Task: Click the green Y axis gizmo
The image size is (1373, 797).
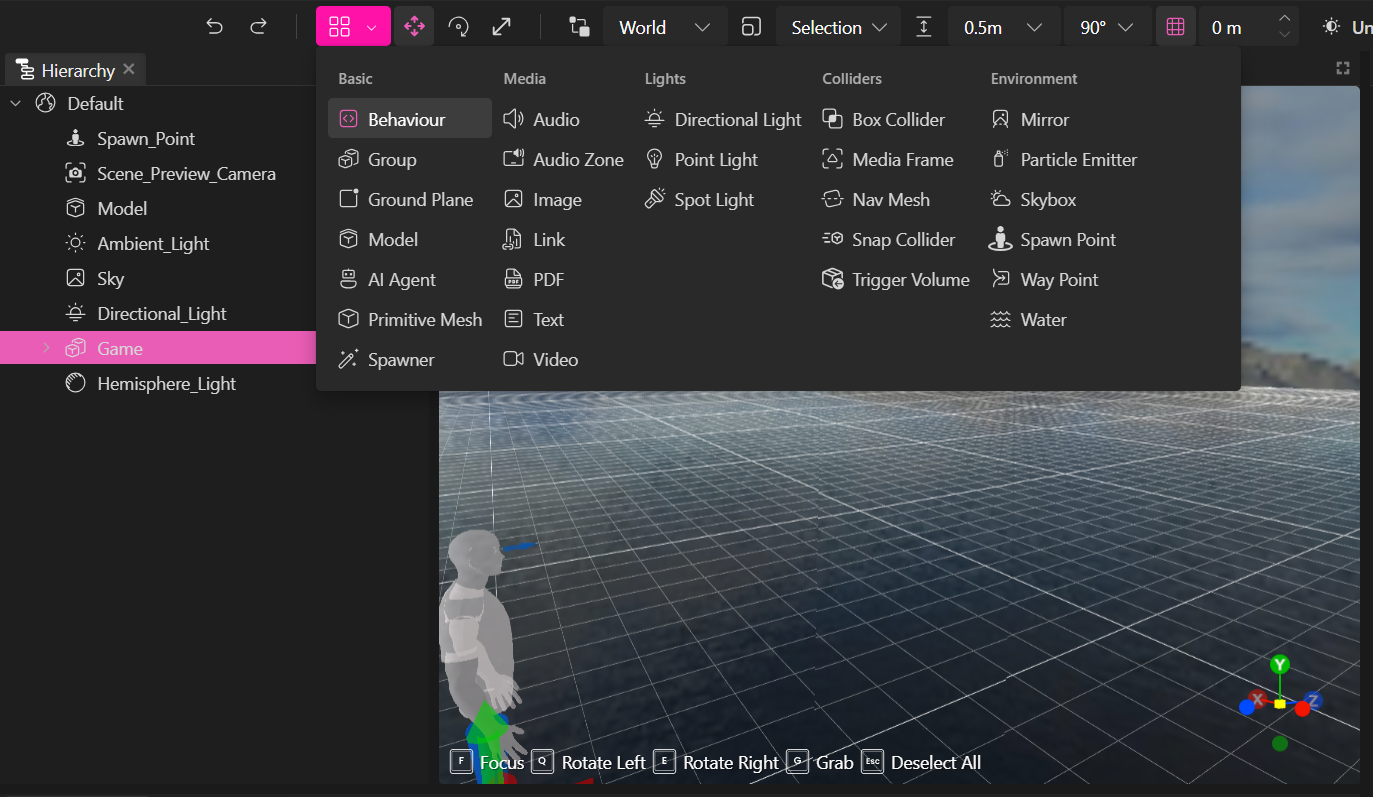Action: coord(1279,665)
